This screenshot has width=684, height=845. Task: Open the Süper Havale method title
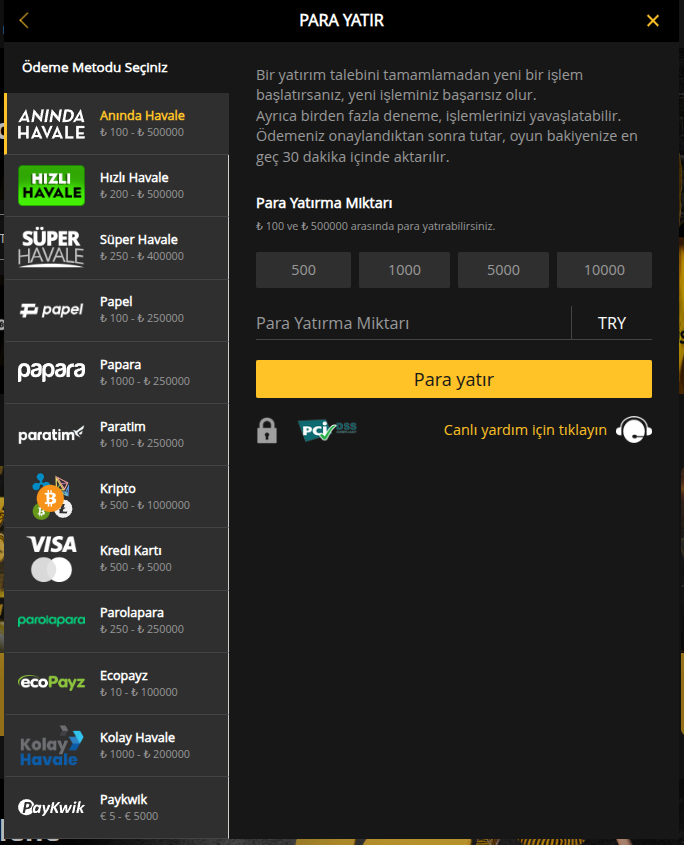pos(139,239)
